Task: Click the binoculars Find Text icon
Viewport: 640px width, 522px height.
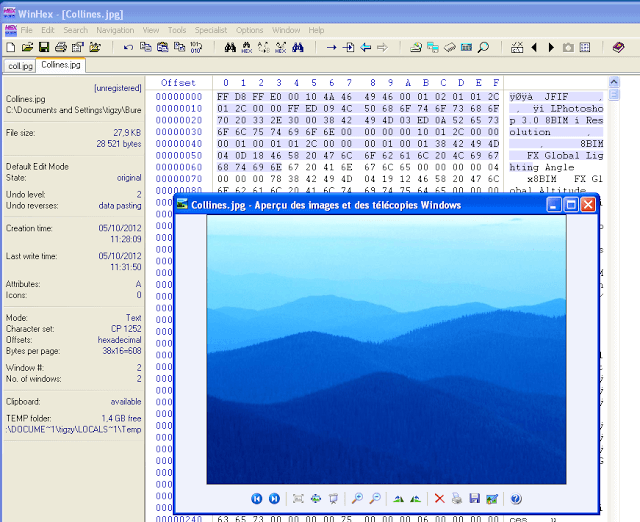Action: pyautogui.click(x=230, y=47)
